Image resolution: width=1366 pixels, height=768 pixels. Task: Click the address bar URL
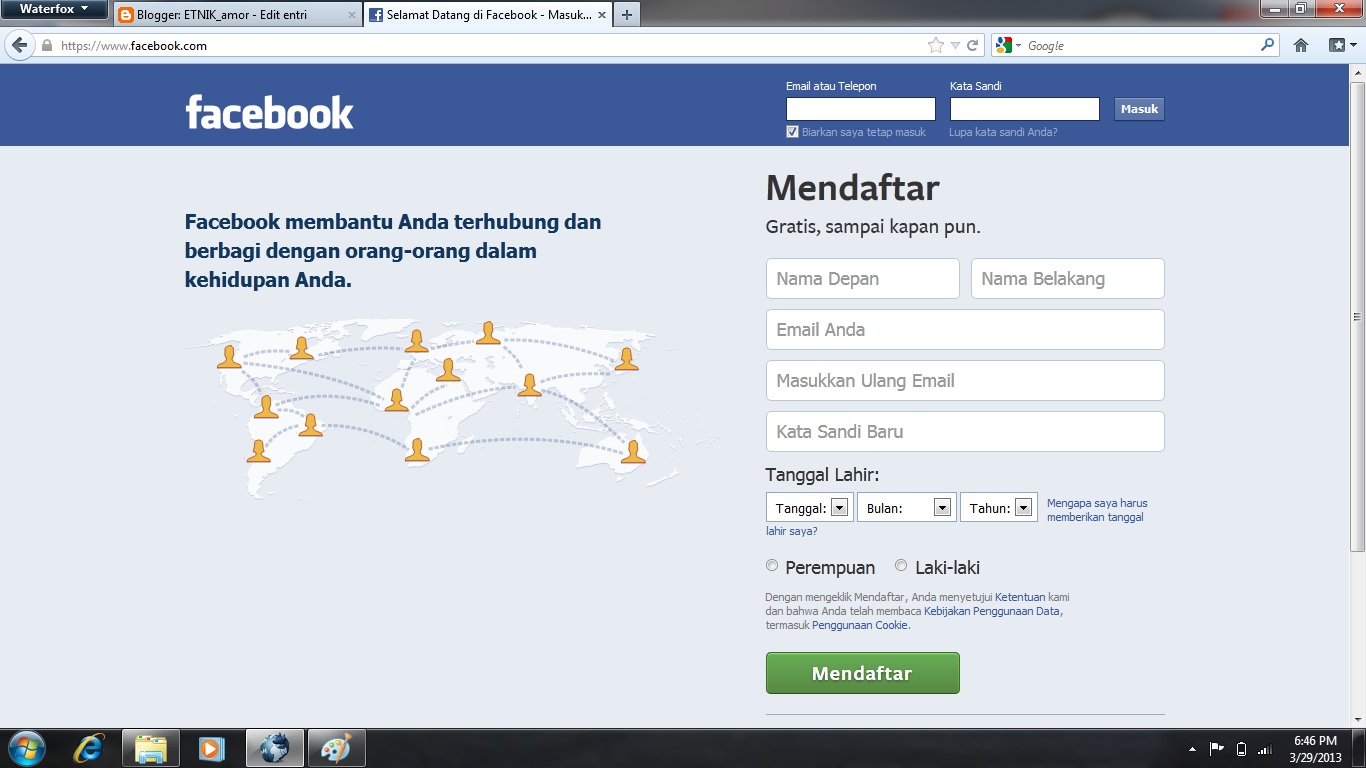(x=134, y=46)
